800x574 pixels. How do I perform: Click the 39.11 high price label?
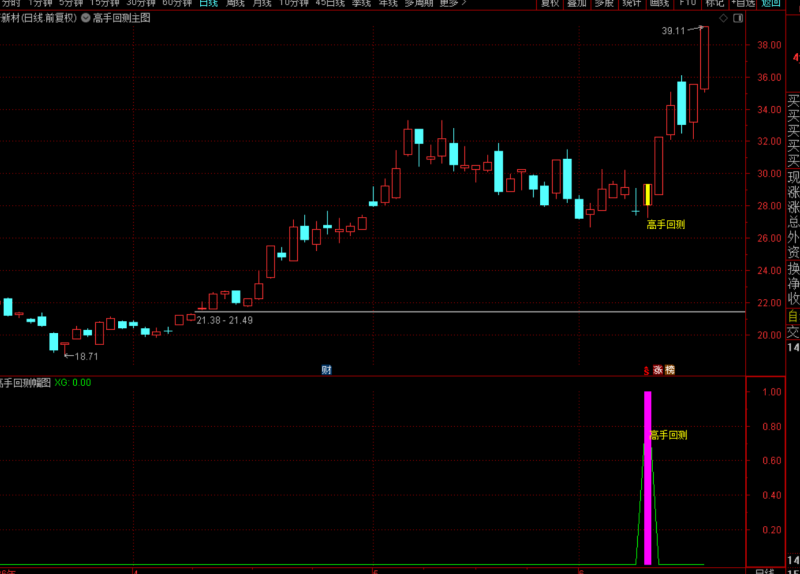click(673, 31)
